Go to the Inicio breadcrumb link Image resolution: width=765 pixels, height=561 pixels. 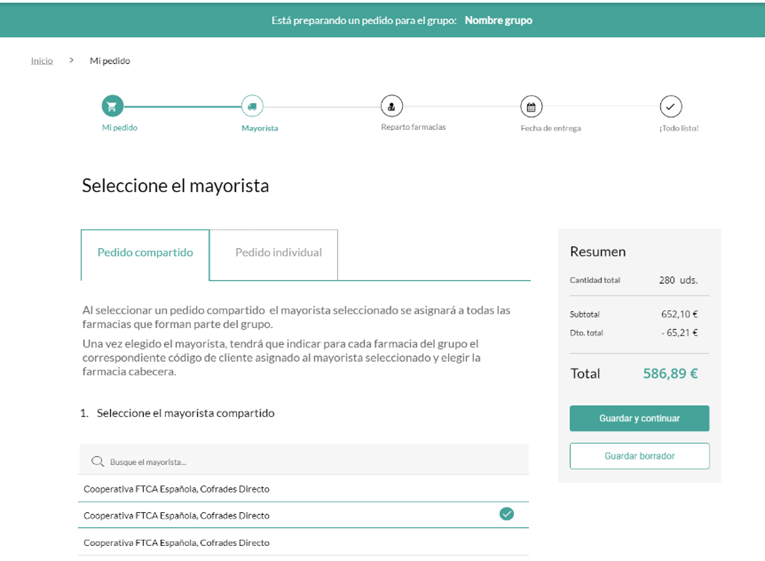click(x=42, y=60)
